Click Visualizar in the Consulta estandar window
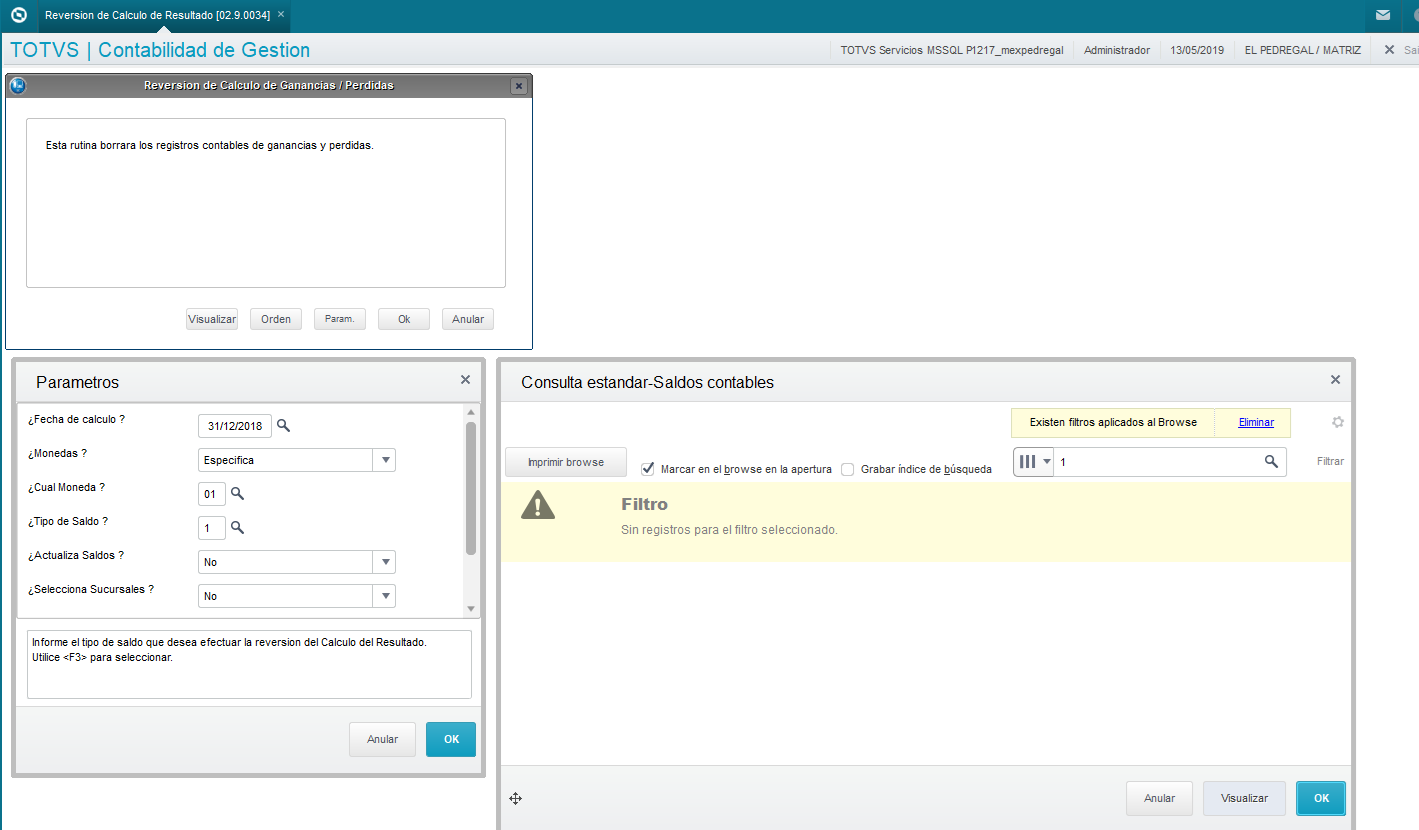This screenshot has width=1419, height=830. point(1245,798)
